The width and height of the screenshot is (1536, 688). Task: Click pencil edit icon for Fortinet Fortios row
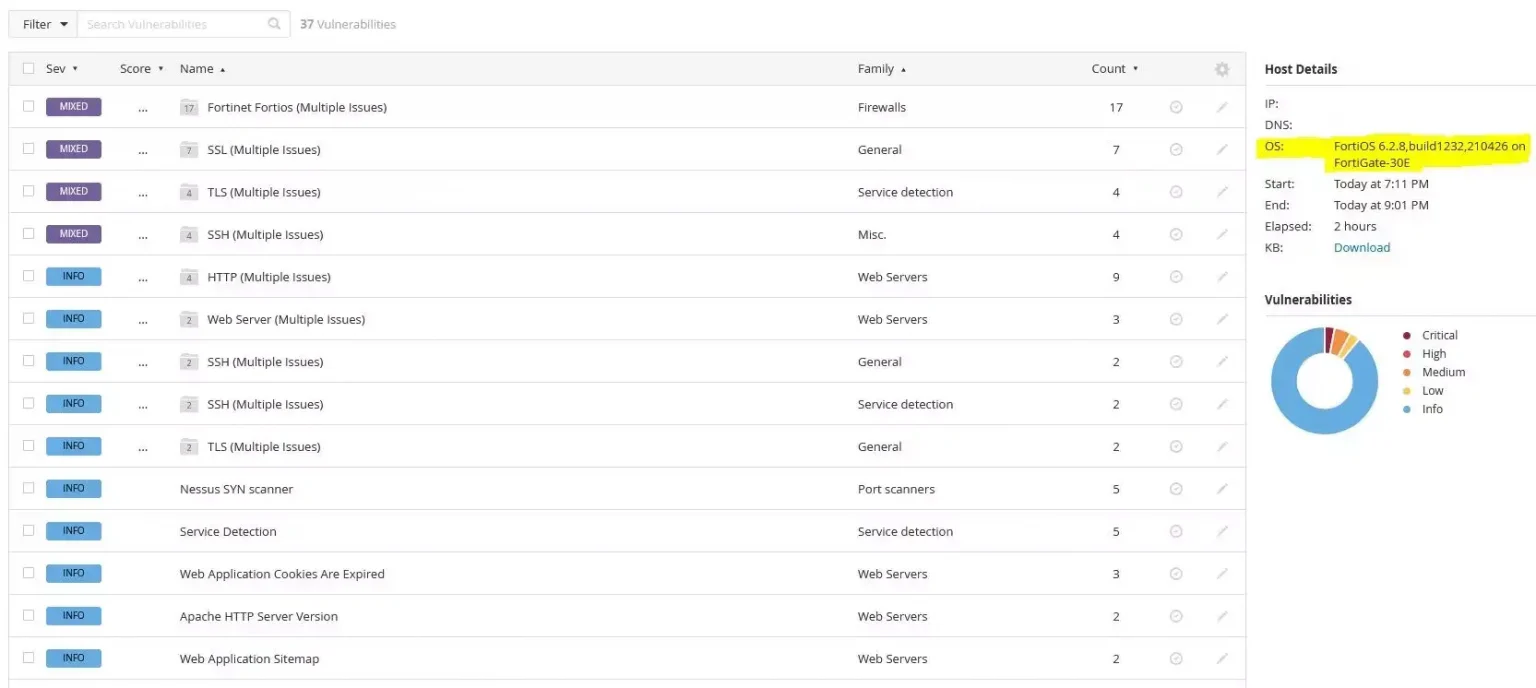1221,107
